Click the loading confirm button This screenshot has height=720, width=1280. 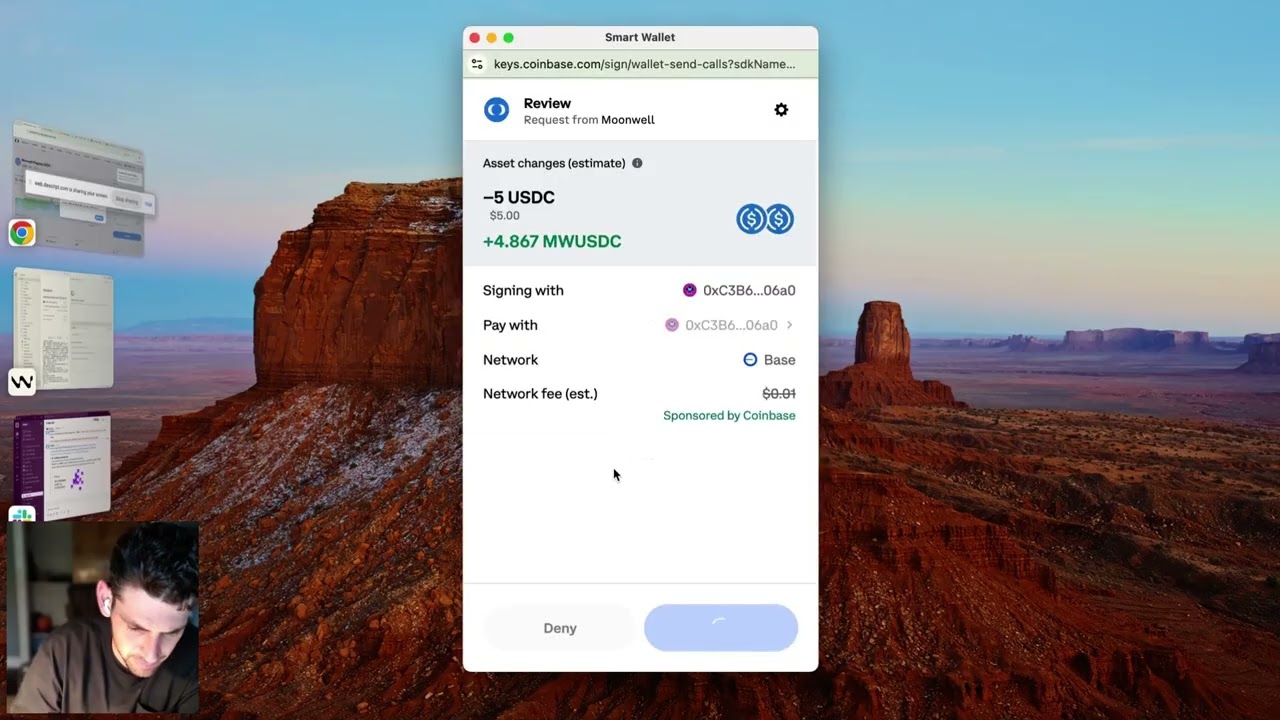(x=721, y=628)
